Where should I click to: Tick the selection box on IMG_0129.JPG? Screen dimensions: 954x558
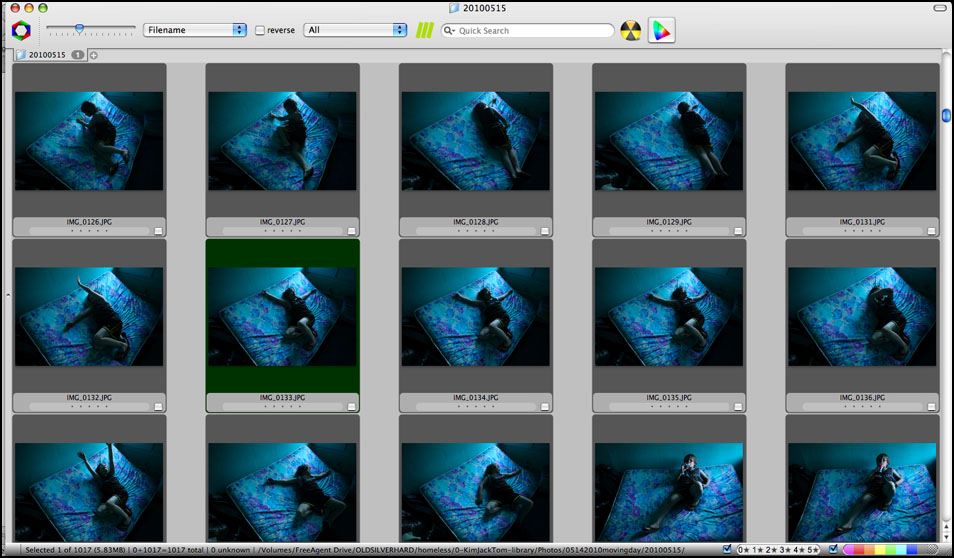coord(738,231)
